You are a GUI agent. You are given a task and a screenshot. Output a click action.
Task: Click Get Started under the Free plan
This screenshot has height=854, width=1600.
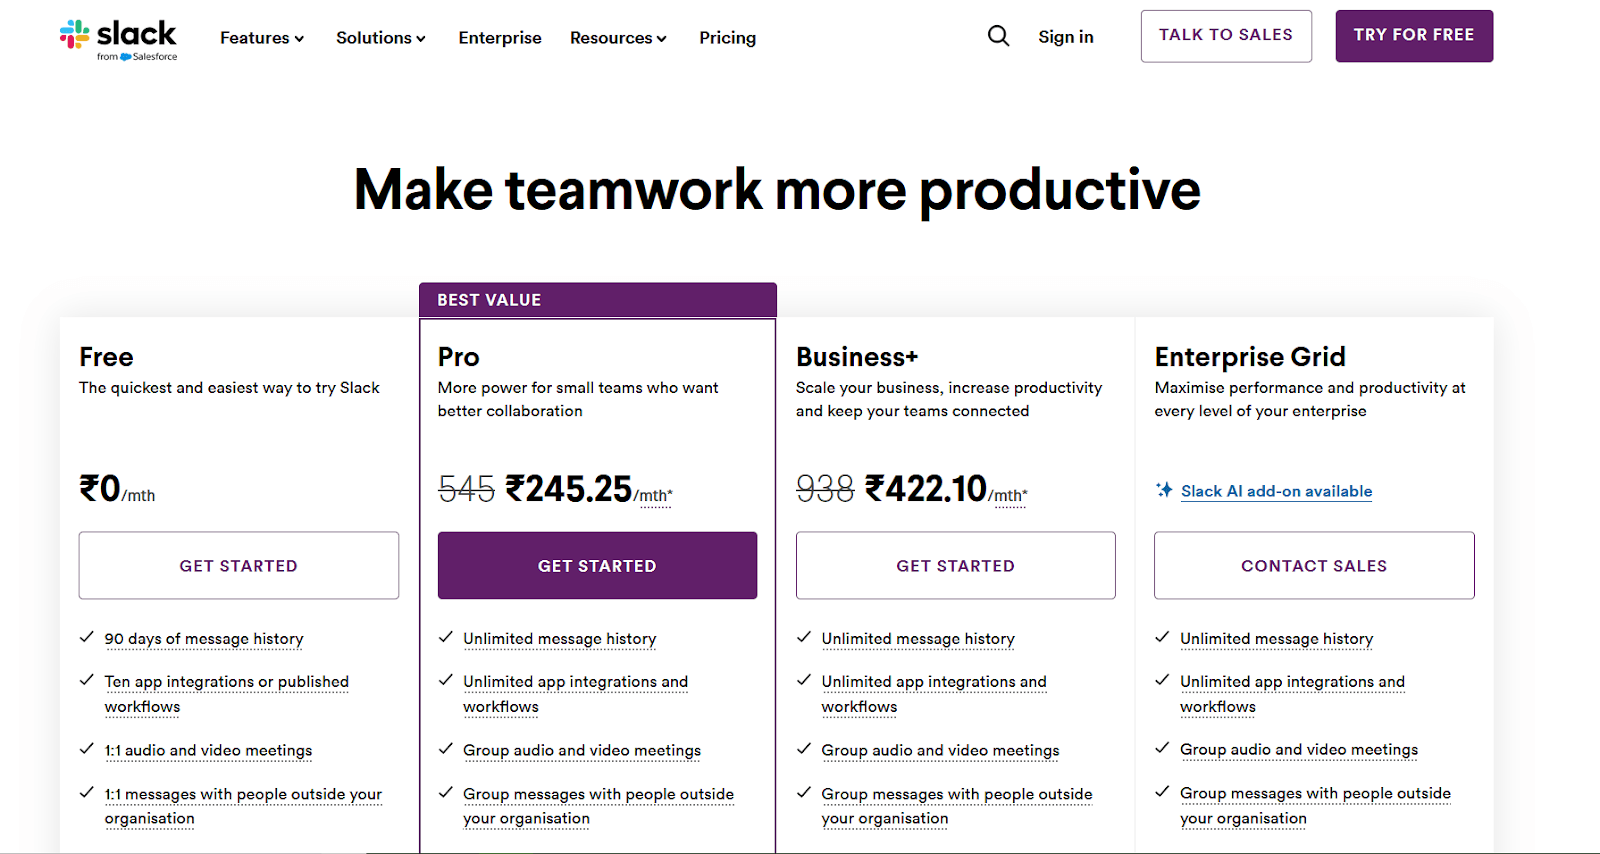[239, 566]
